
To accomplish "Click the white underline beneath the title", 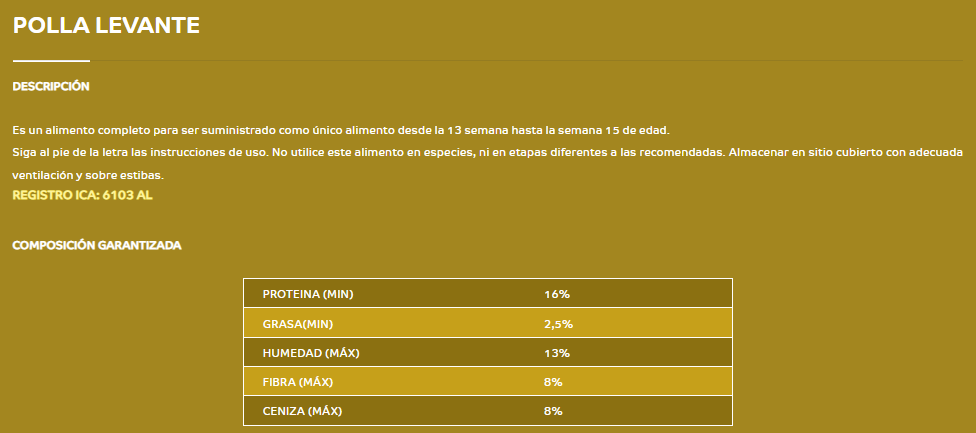I will (51, 61).
